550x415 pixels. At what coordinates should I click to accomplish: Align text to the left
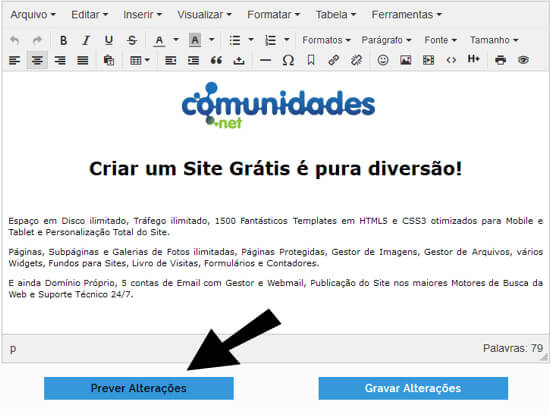[14, 60]
